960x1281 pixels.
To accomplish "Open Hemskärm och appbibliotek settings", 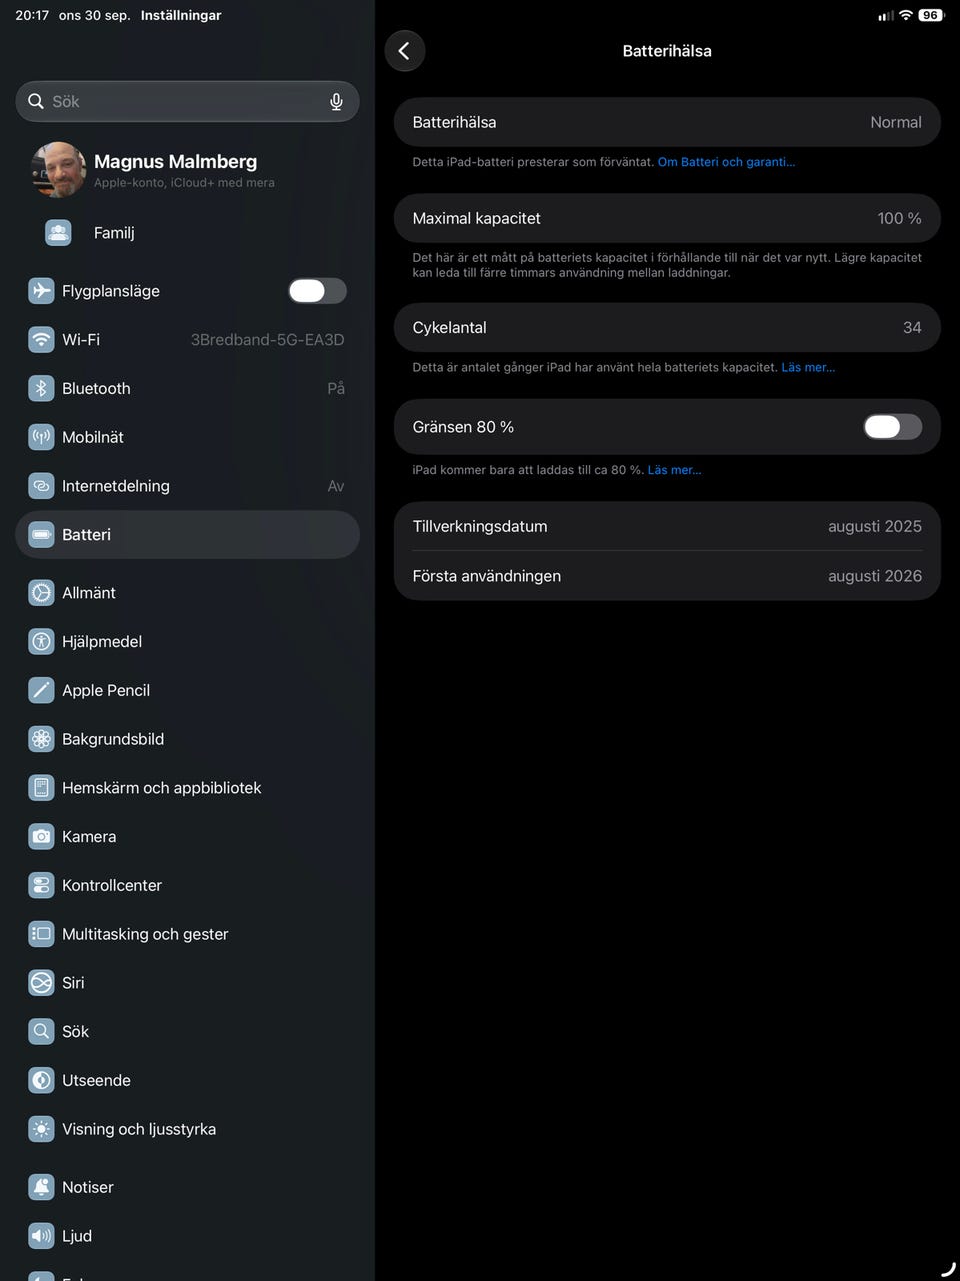I will point(188,788).
